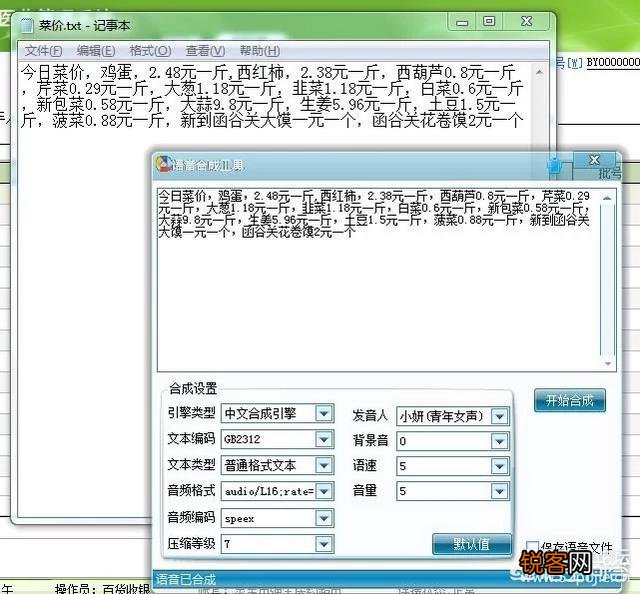This screenshot has width=640, height=594.
Task: Expand the 背景音 dropdown
Action: 500,441
